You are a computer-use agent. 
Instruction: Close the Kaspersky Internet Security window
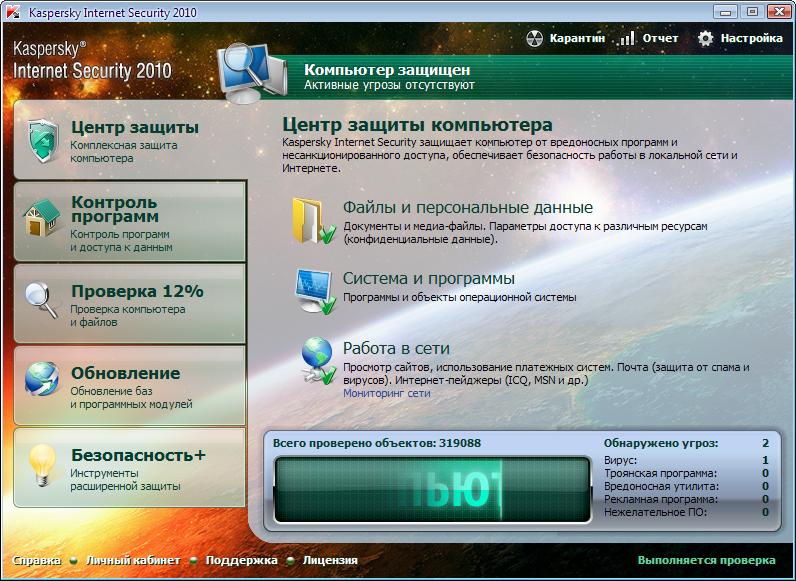[779, 12]
